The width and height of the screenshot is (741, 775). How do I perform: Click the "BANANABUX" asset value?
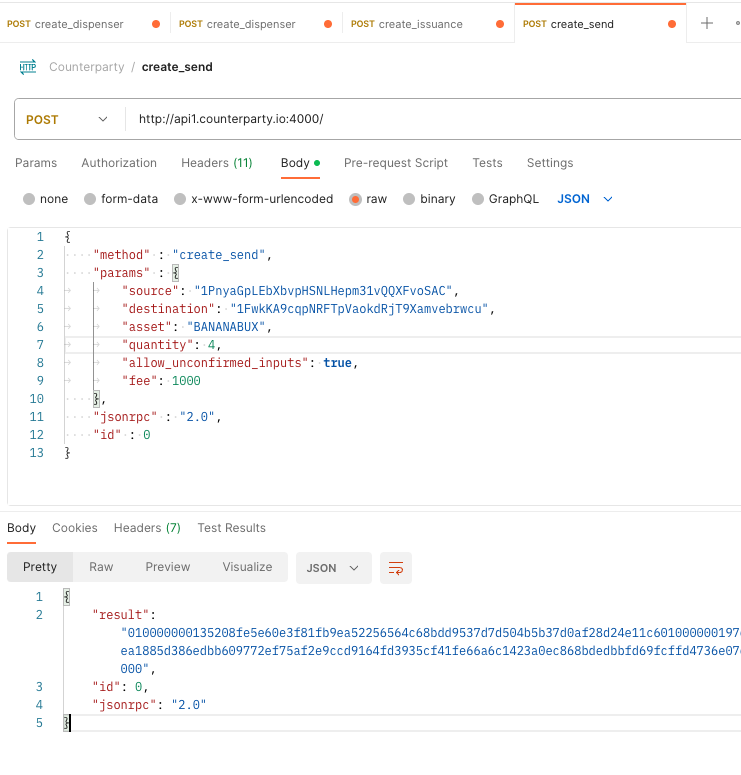pyautogui.click(x=226, y=327)
